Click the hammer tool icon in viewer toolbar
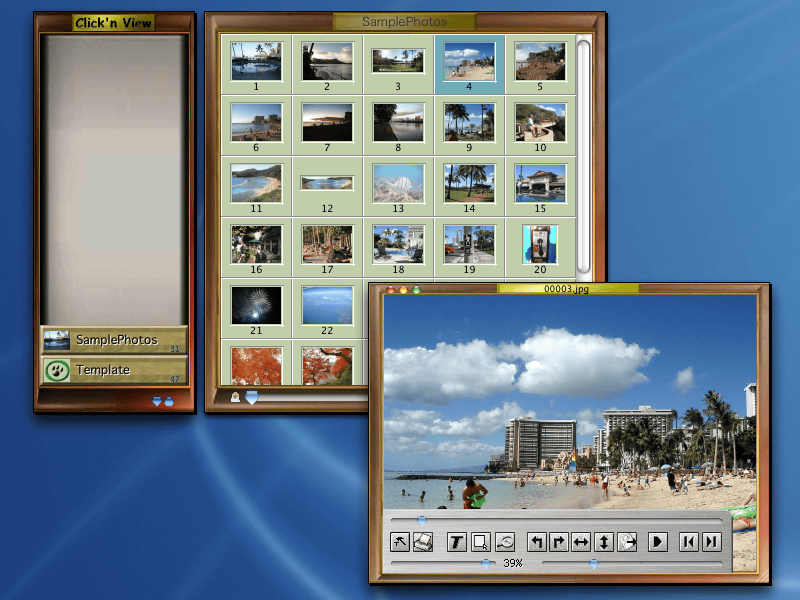This screenshot has height=600, width=800. coord(399,542)
